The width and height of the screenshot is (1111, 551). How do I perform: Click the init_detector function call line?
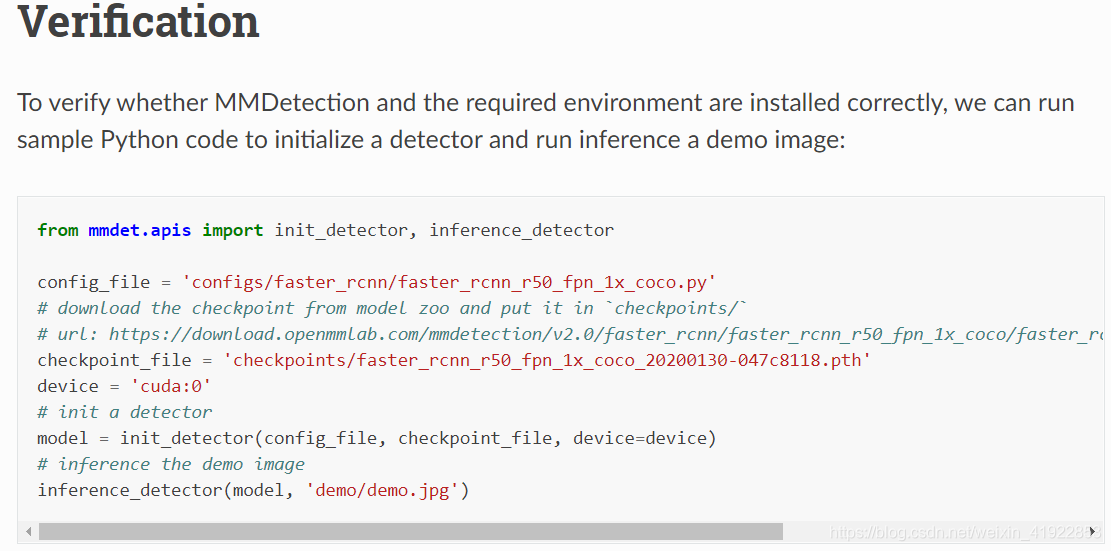point(377,438)
